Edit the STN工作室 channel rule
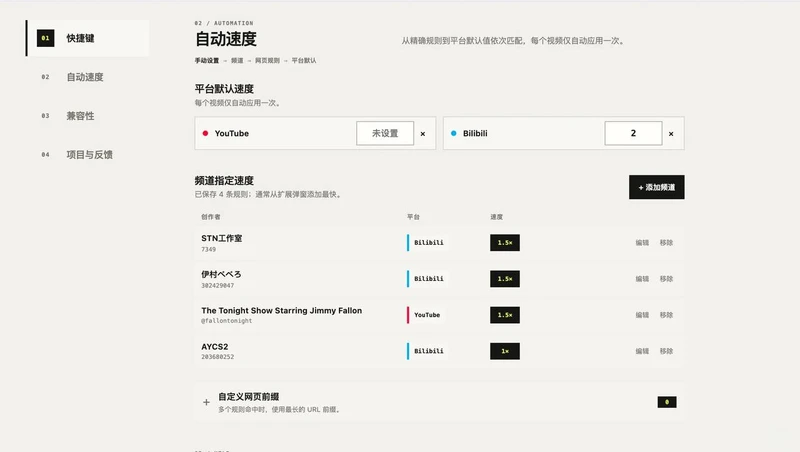This screenshot has height=452, width=800. click(x=642, y=243)
